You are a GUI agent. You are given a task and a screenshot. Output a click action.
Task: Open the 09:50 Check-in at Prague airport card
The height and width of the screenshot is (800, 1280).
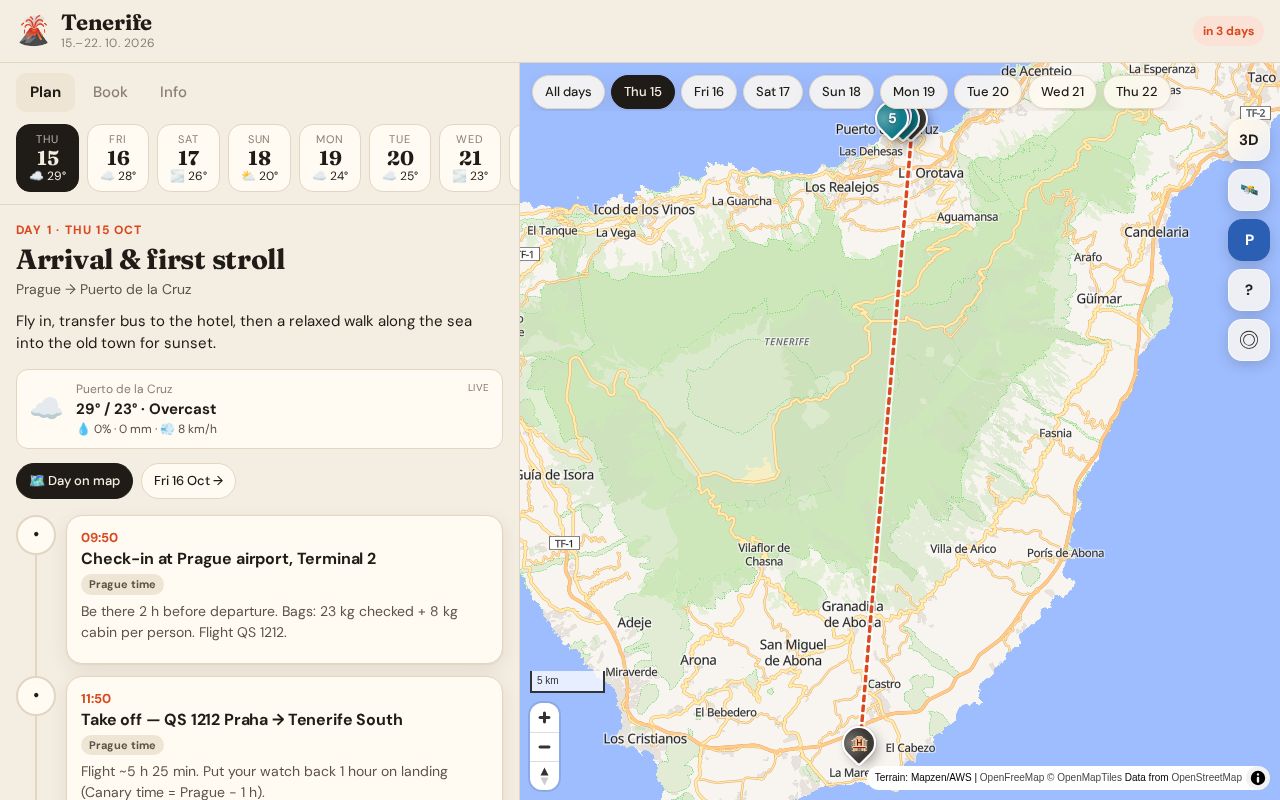[x=284, y=589]
